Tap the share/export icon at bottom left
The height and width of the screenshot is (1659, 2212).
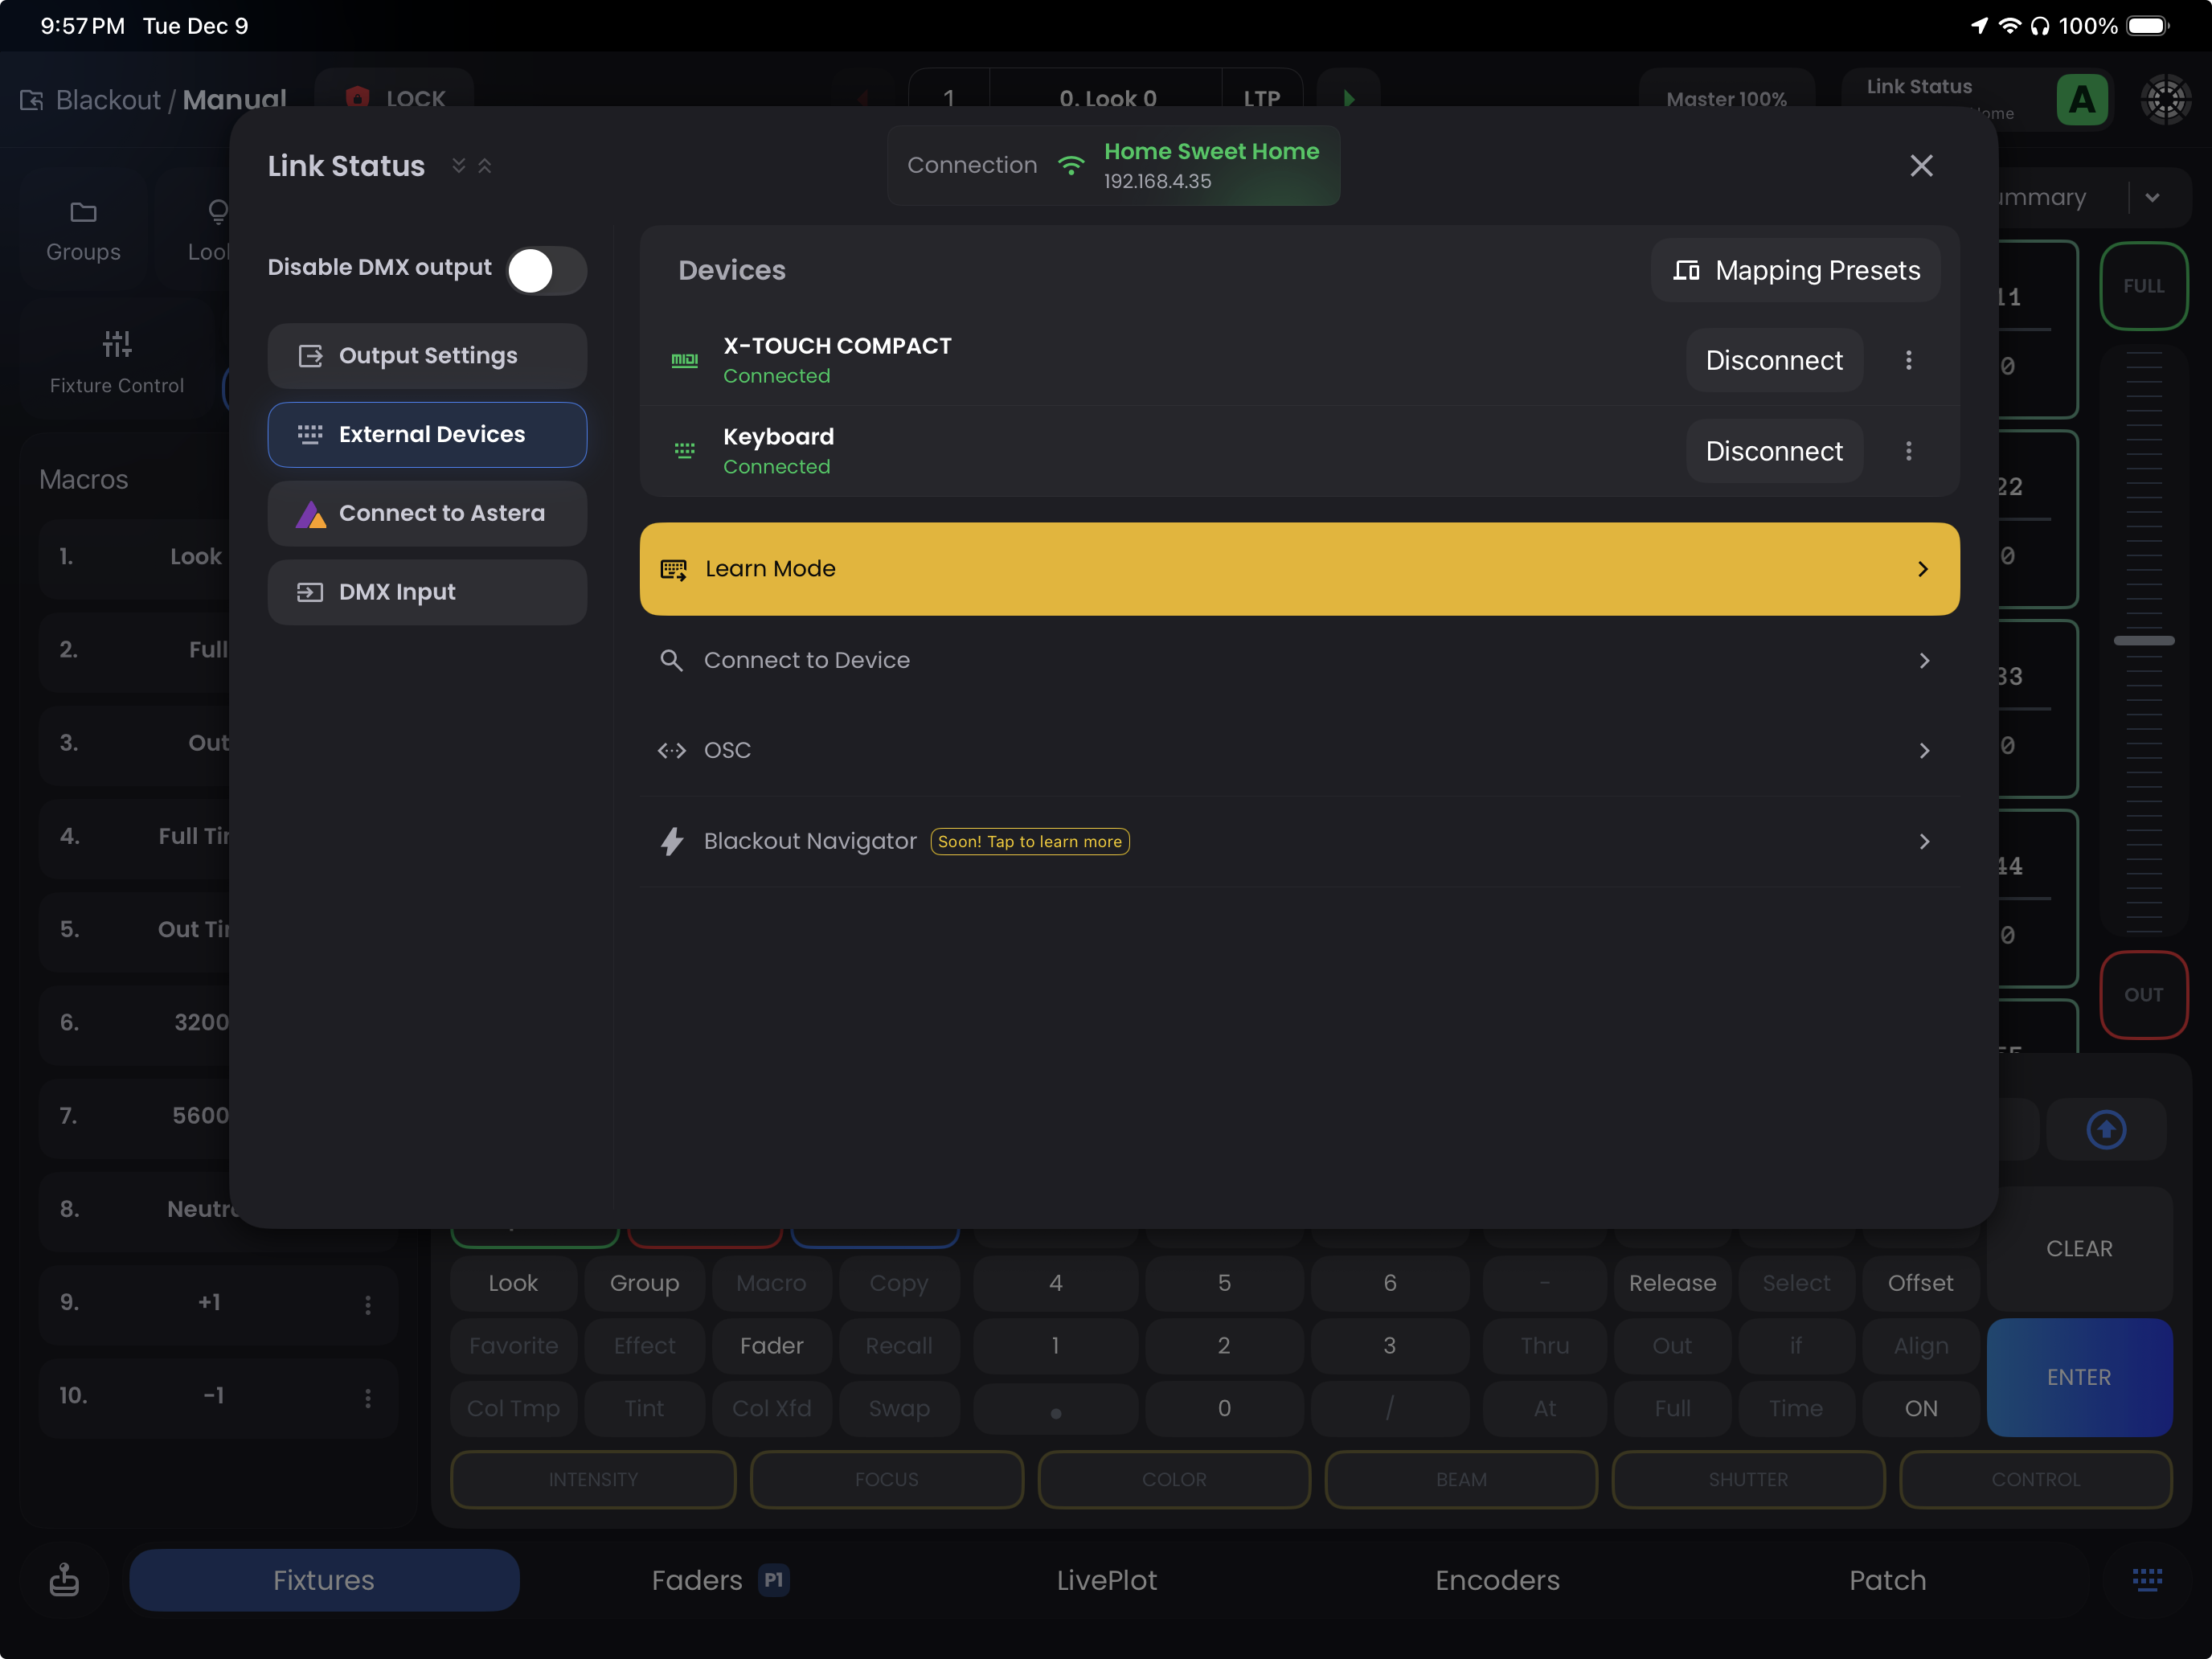(x=64, y=1579)
